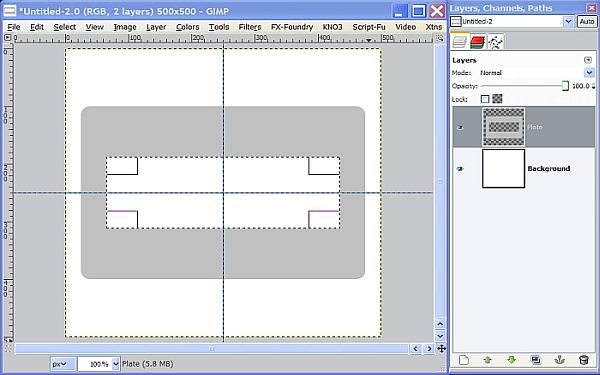Open the Filters menu
This screenshot has height=375, width=600.
250,27
